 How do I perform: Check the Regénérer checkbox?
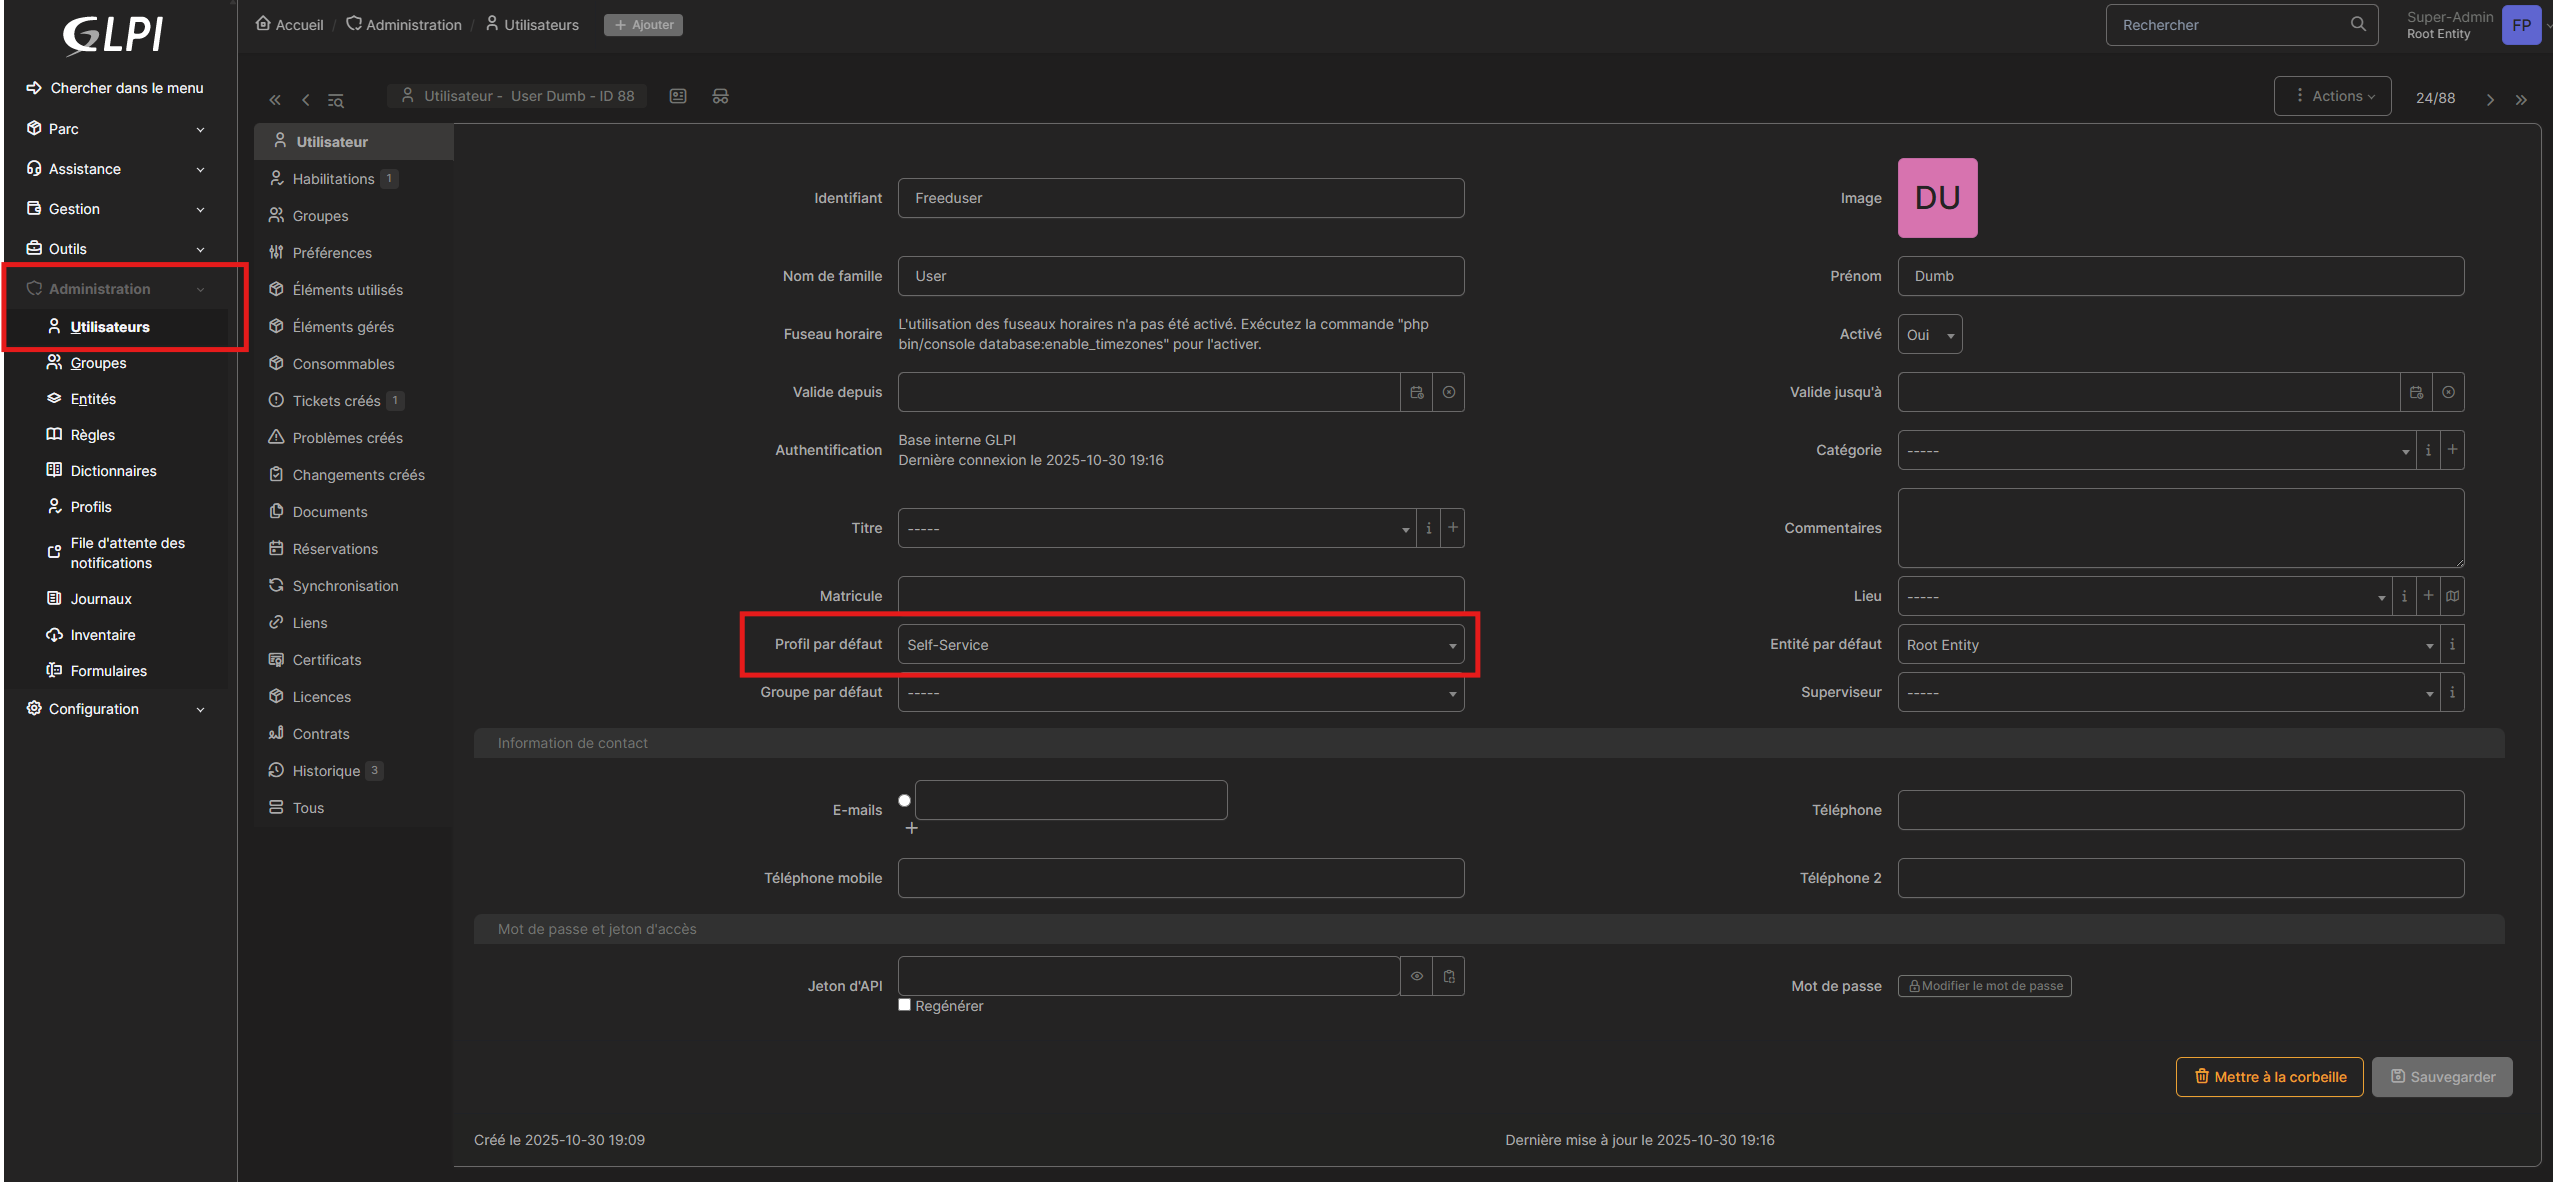click(x=905, y=1005)
